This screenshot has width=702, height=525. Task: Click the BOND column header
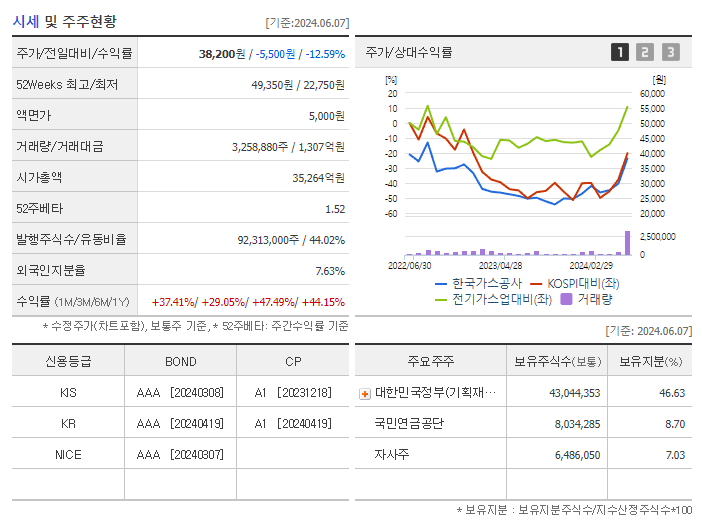[x=180, y=362]
